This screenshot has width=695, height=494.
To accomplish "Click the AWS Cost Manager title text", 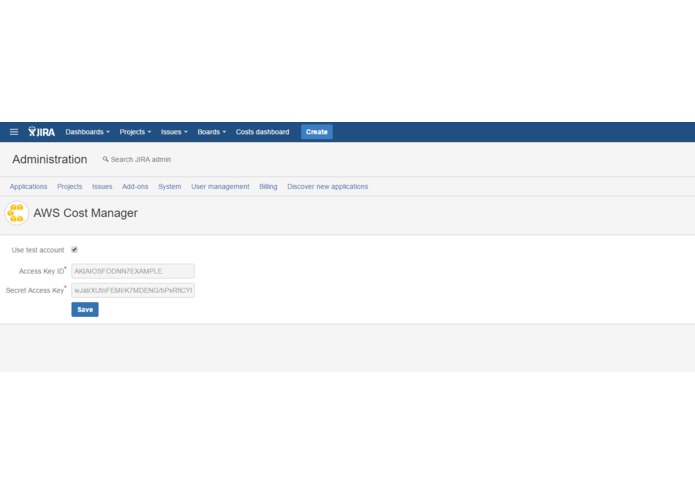I will tap(86, 213).
